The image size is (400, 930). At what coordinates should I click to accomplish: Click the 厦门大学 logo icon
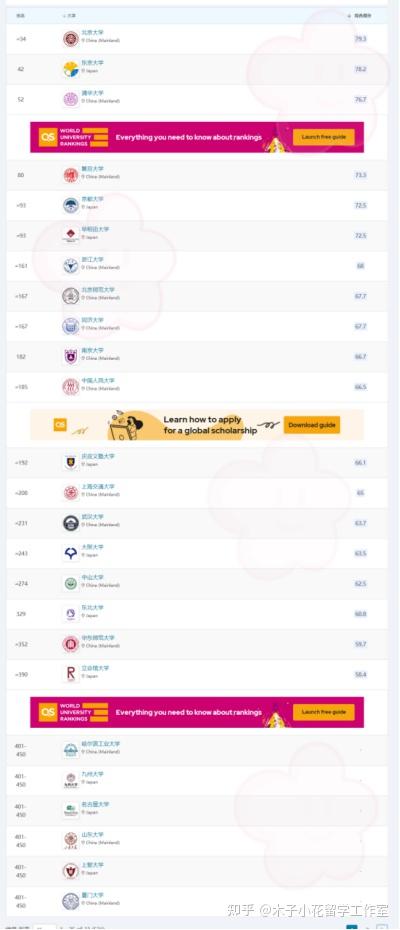[71, 902]
